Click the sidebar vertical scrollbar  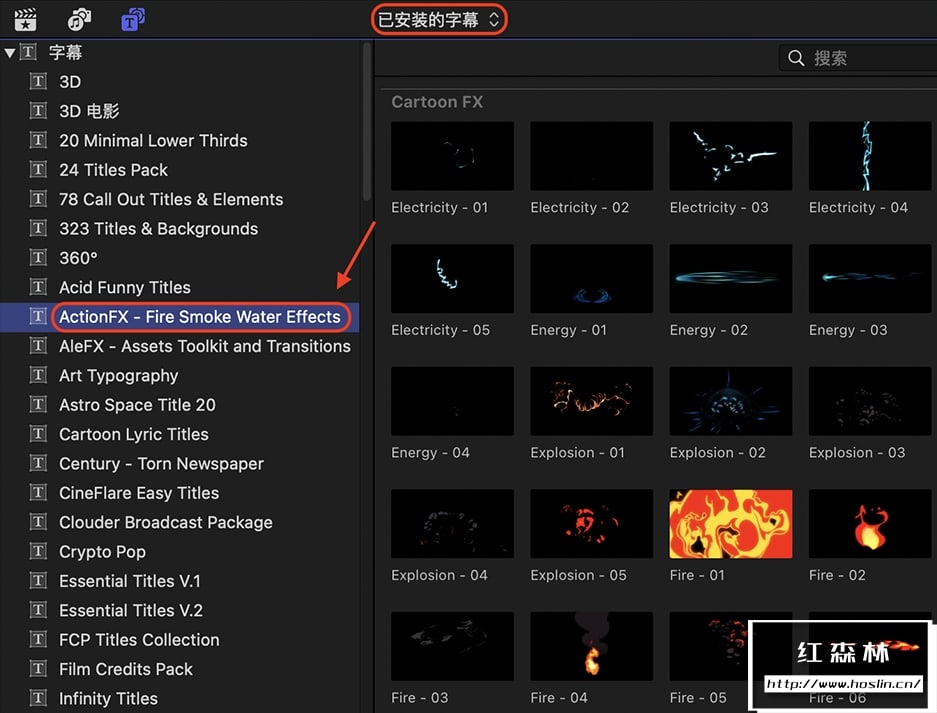(x=367, y=122)
